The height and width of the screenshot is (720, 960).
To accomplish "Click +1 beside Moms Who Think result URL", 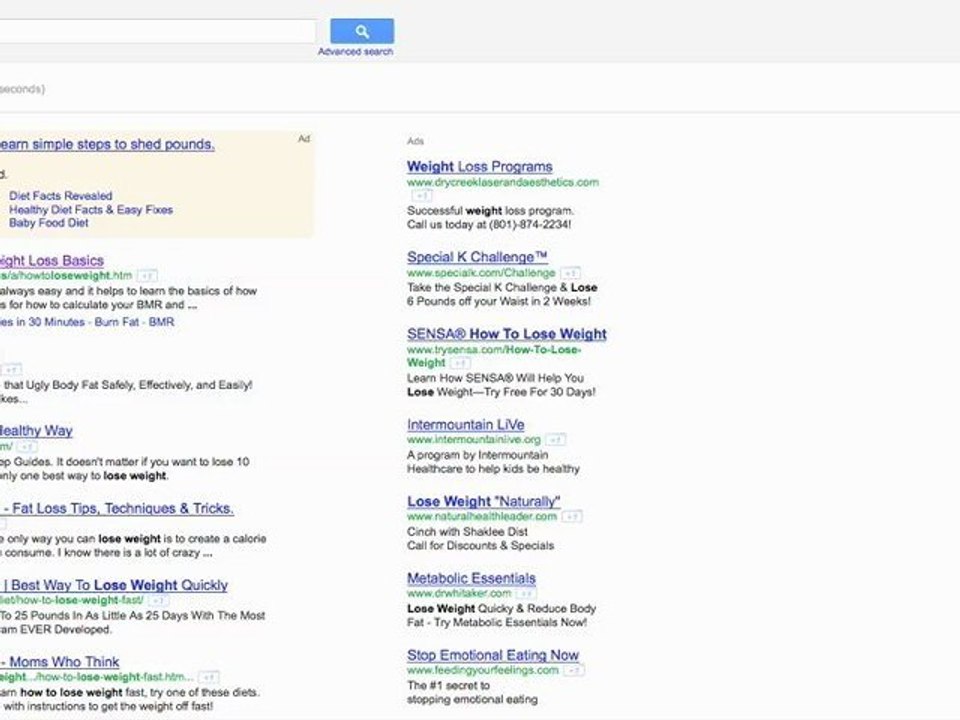I will (209, 677).
